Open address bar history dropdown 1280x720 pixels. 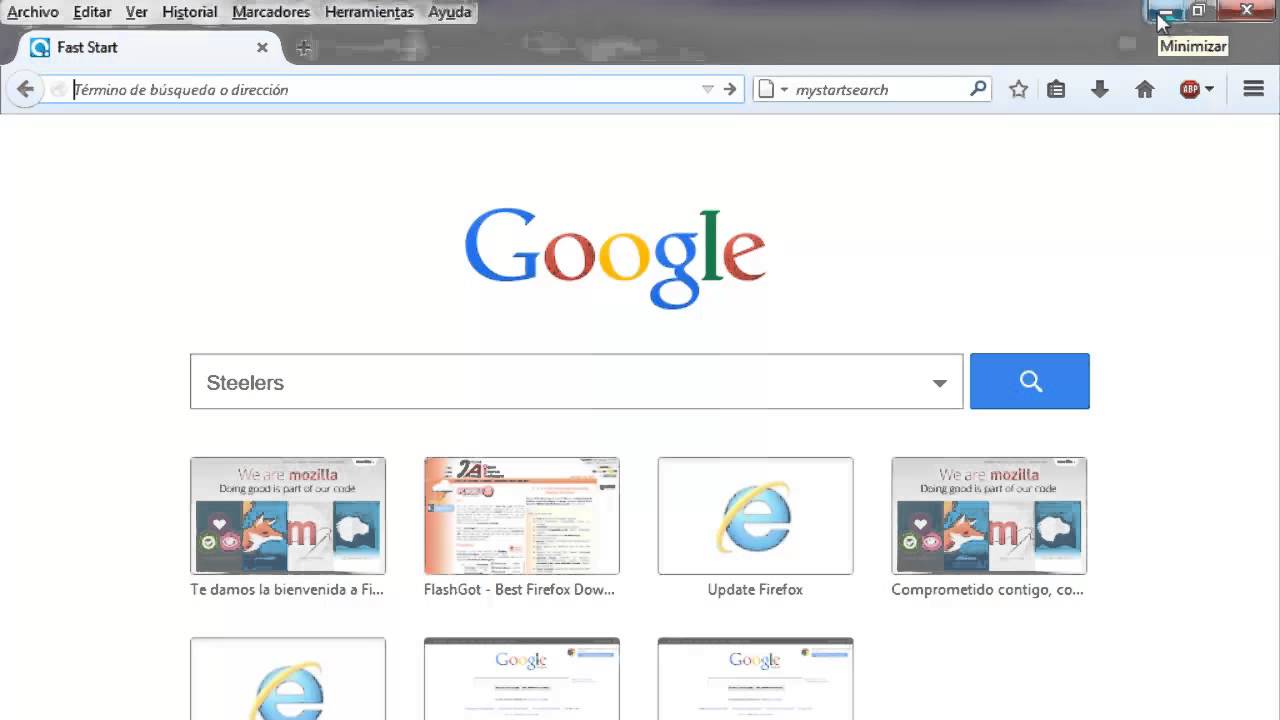pos(708,89)
